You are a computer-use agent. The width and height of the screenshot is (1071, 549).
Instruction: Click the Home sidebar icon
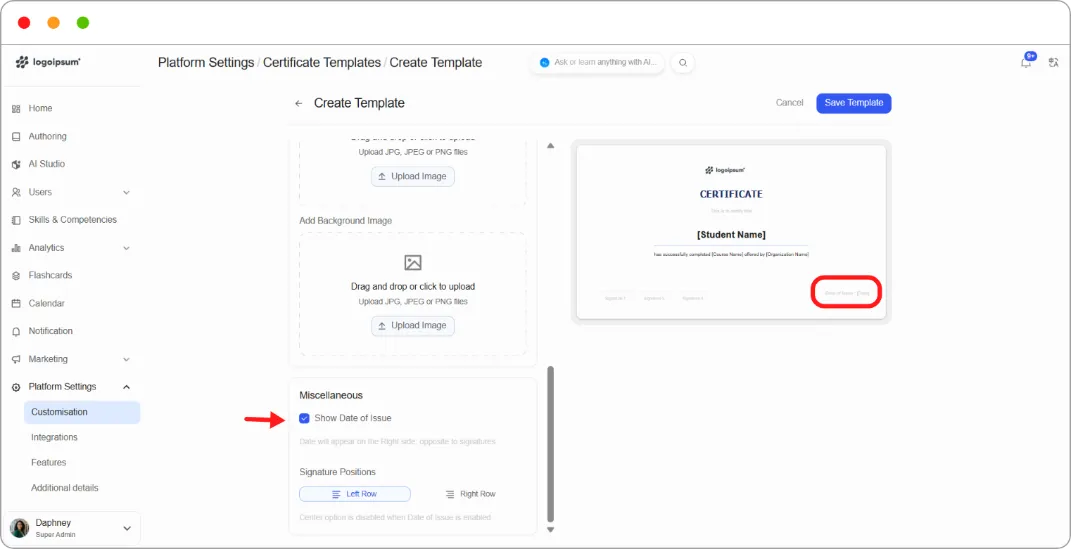pos(16,109)
